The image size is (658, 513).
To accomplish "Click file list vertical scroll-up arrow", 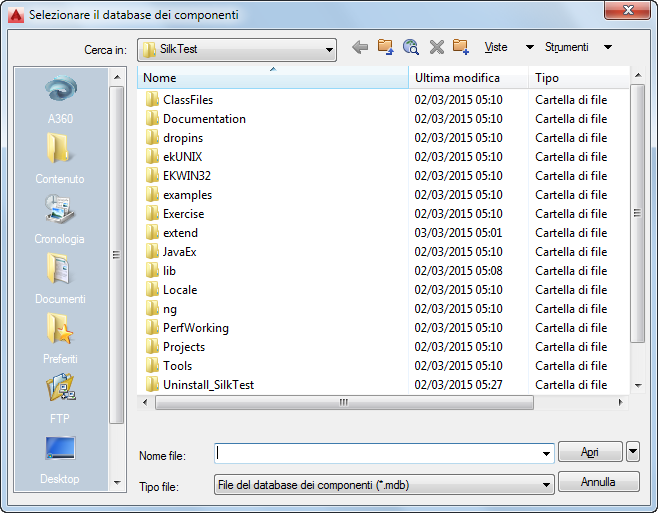I will (638, 75).
